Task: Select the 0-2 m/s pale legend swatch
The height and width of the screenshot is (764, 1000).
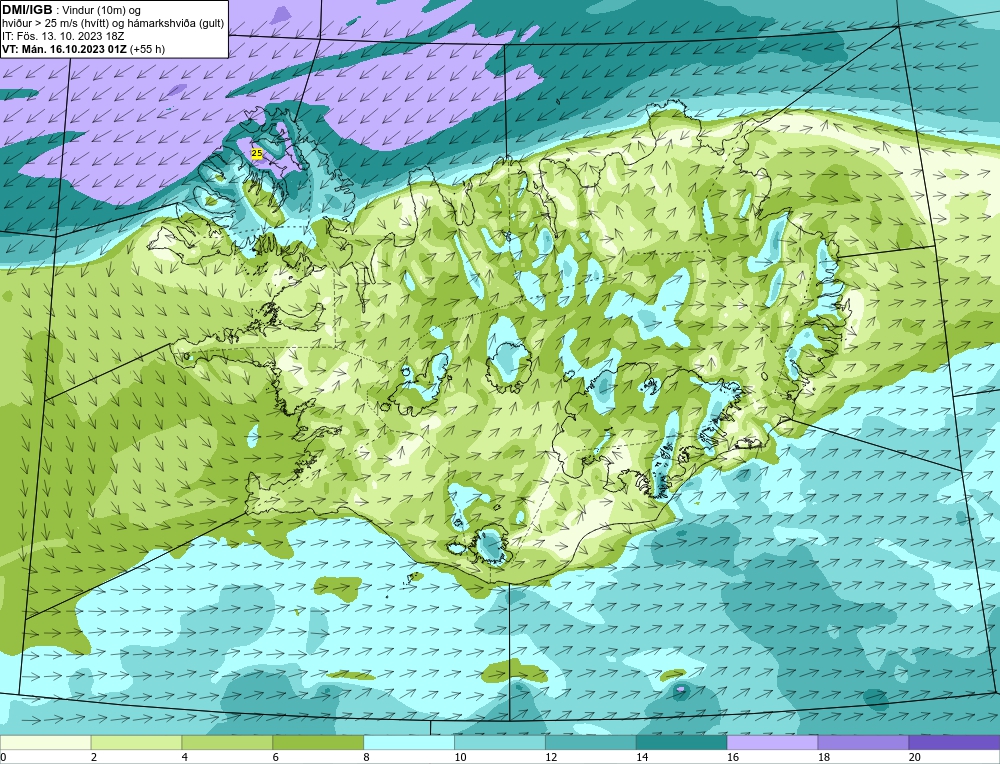Action: [45, 743]
